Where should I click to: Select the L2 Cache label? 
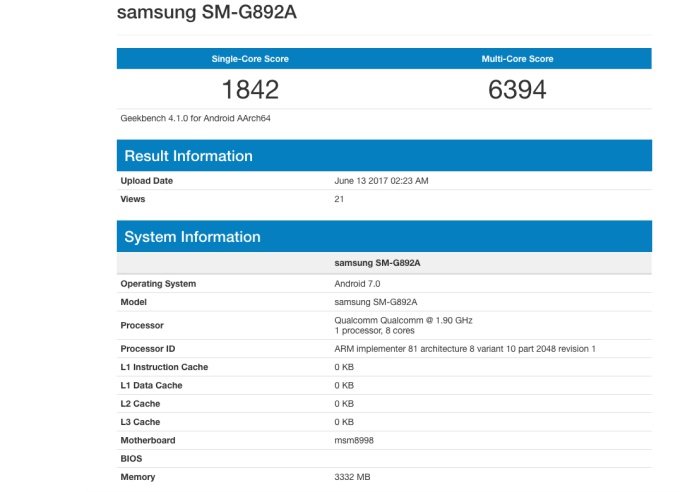[140, 403]
